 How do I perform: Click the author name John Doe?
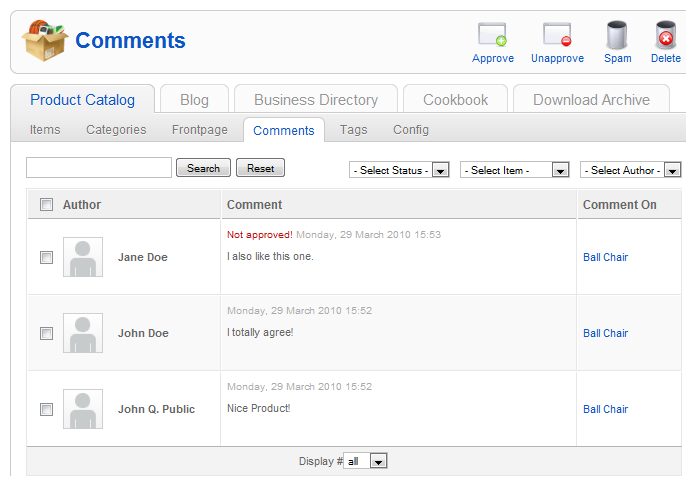[143, 333]
